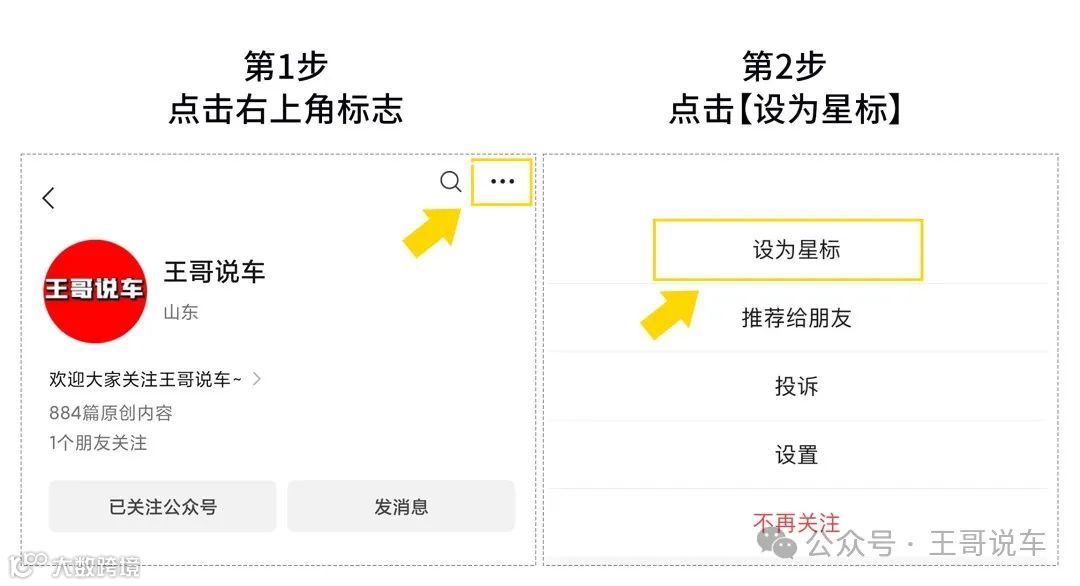Screen dimensions: 1080x586
Task: Expand the 欢迎大家关注王哥说车 description chevron
Action: tap(257, 379)
